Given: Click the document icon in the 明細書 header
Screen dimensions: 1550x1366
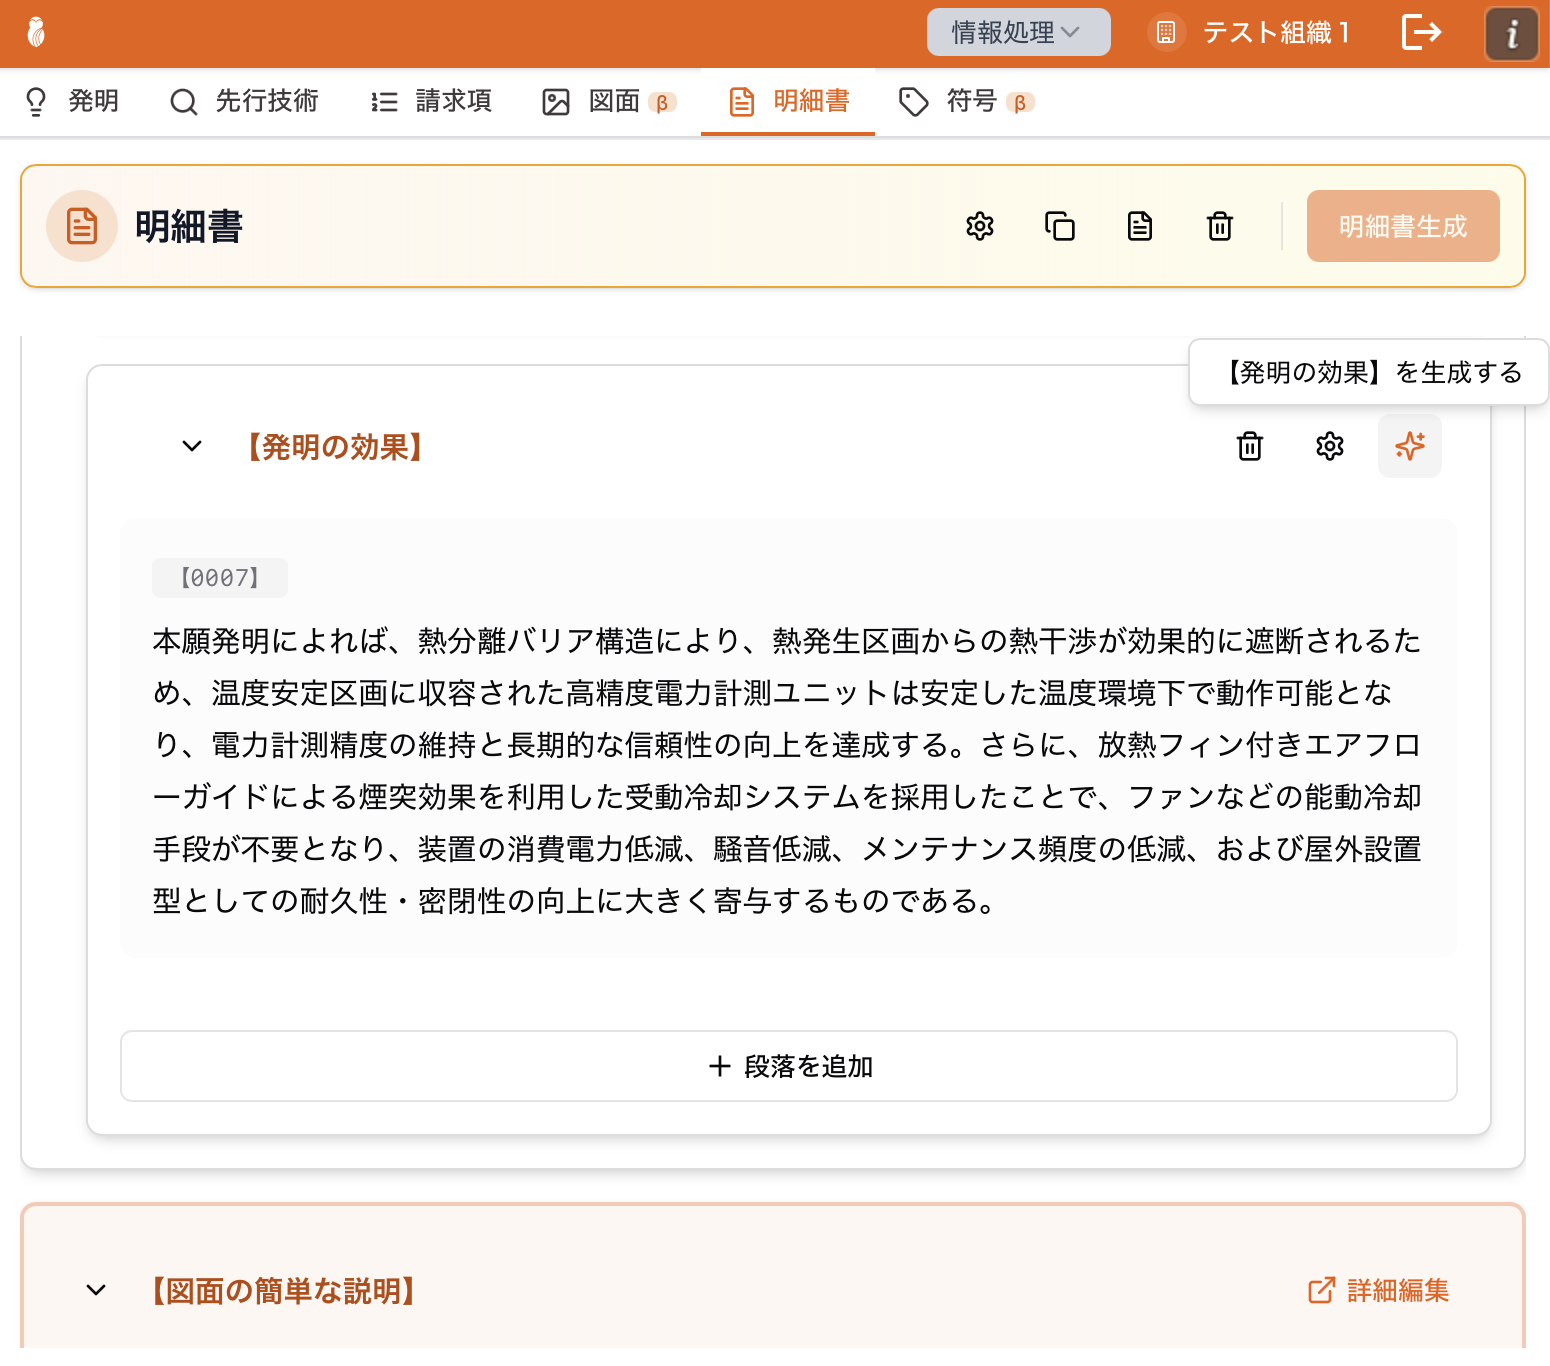Looking at the screenshot, I should 1139,227.
